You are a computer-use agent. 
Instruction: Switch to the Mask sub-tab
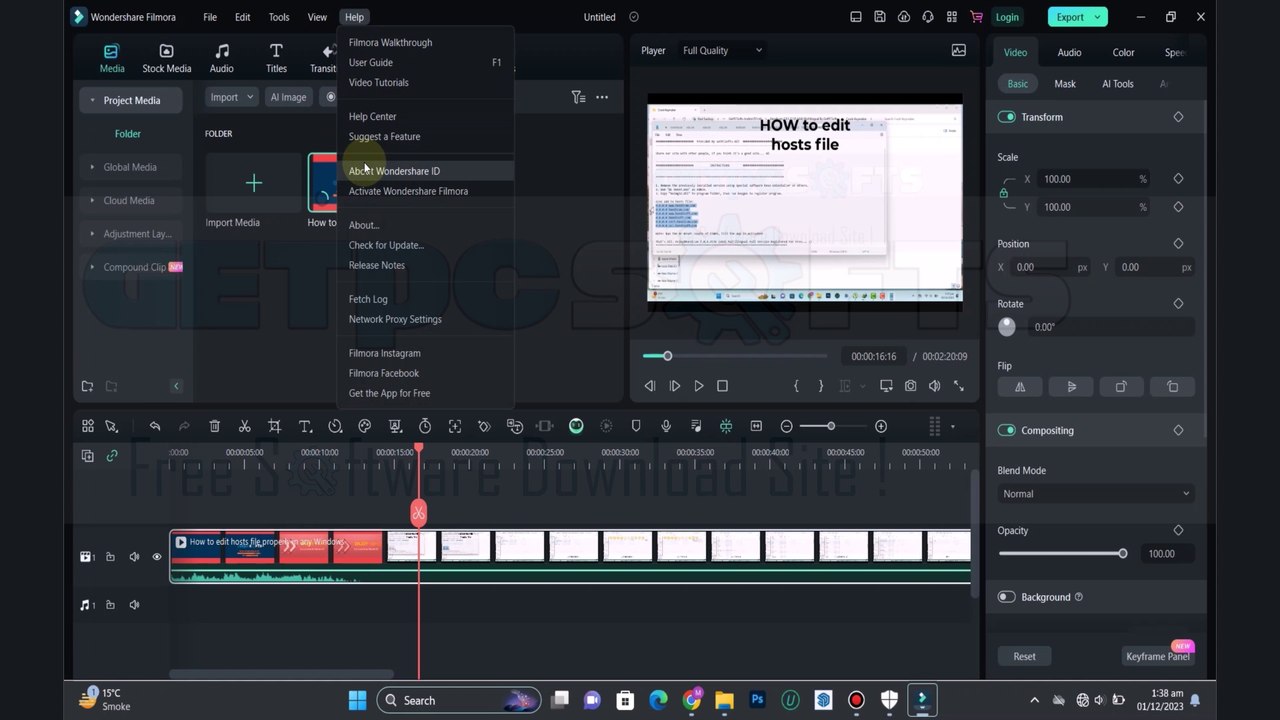point(1065,84)
